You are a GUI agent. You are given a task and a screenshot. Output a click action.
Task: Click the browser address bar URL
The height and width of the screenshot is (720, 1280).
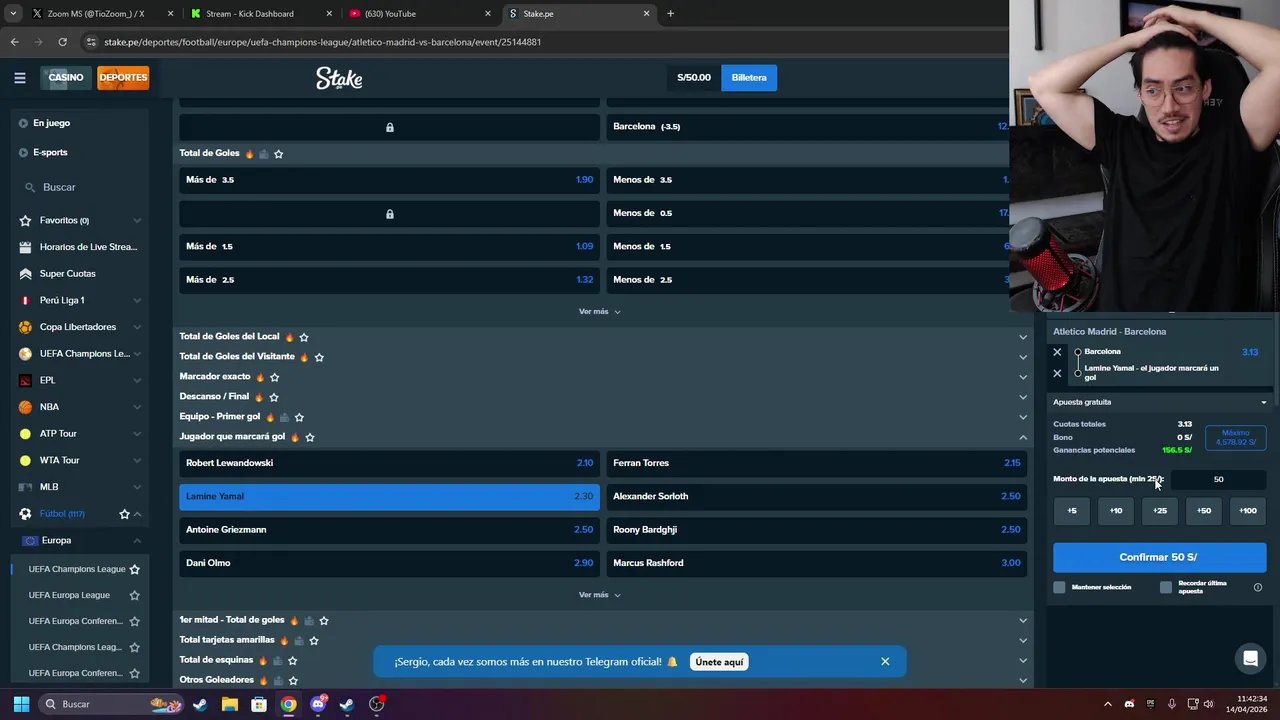tap(322, 42)
